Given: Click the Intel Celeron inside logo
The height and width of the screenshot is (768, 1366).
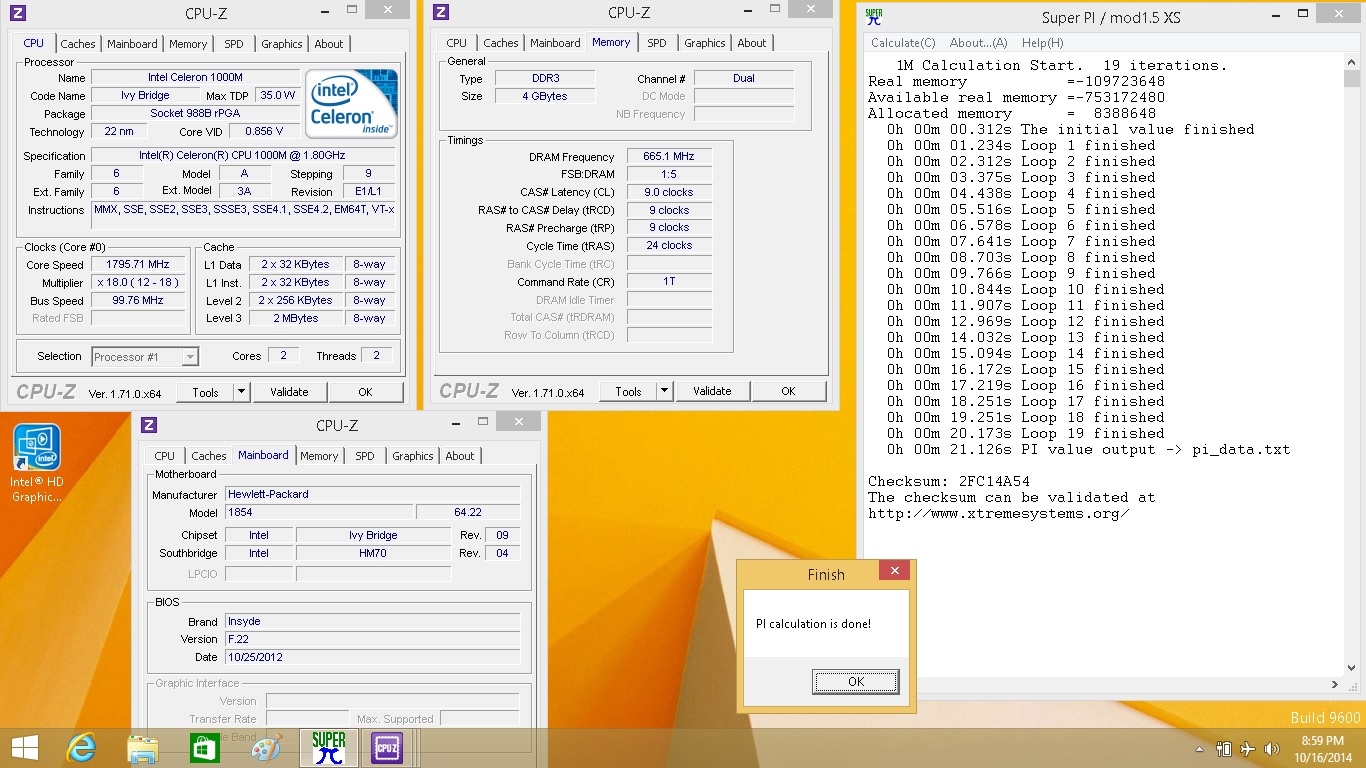Looking at the screenshot, I should [352, 103].
